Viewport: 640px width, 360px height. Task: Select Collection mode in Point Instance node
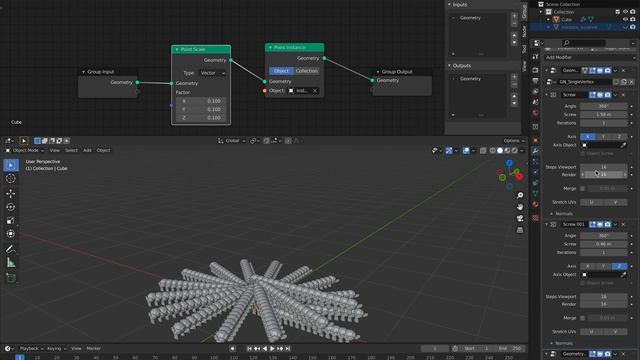pyautogui.click(x=307, y=71)
